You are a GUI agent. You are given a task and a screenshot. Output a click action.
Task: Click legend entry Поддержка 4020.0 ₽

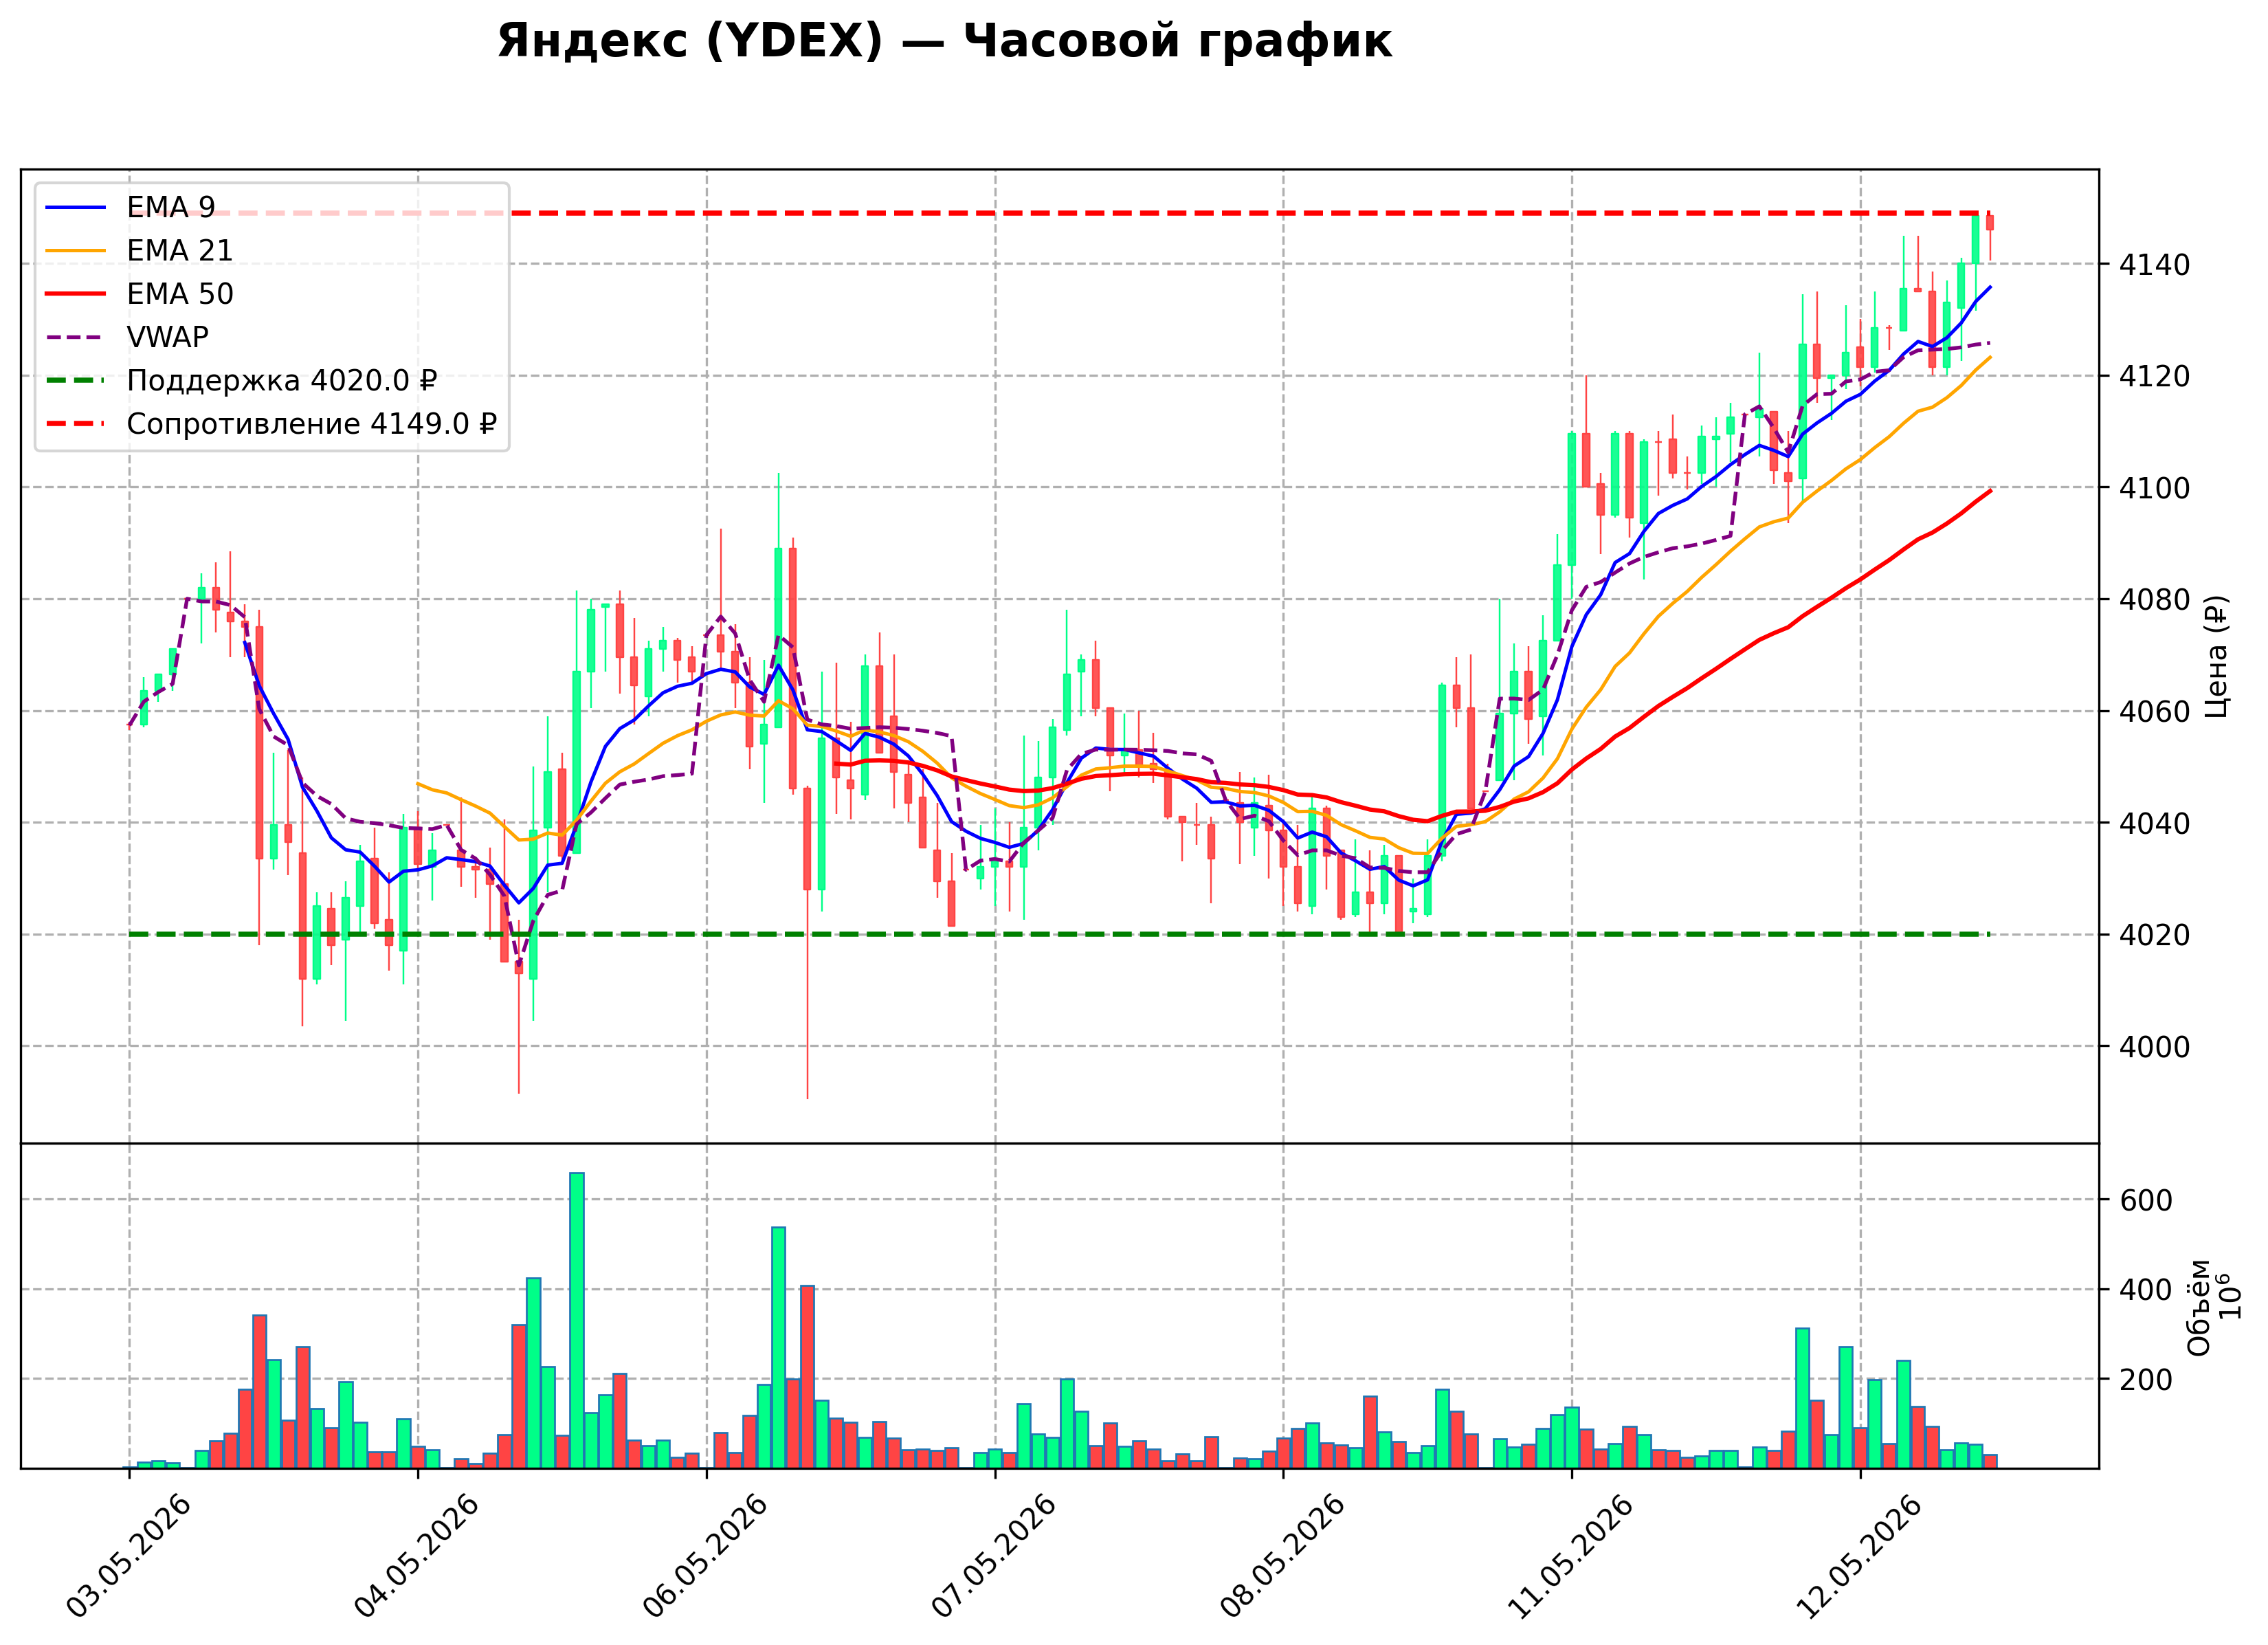click(x=282, y=381)
